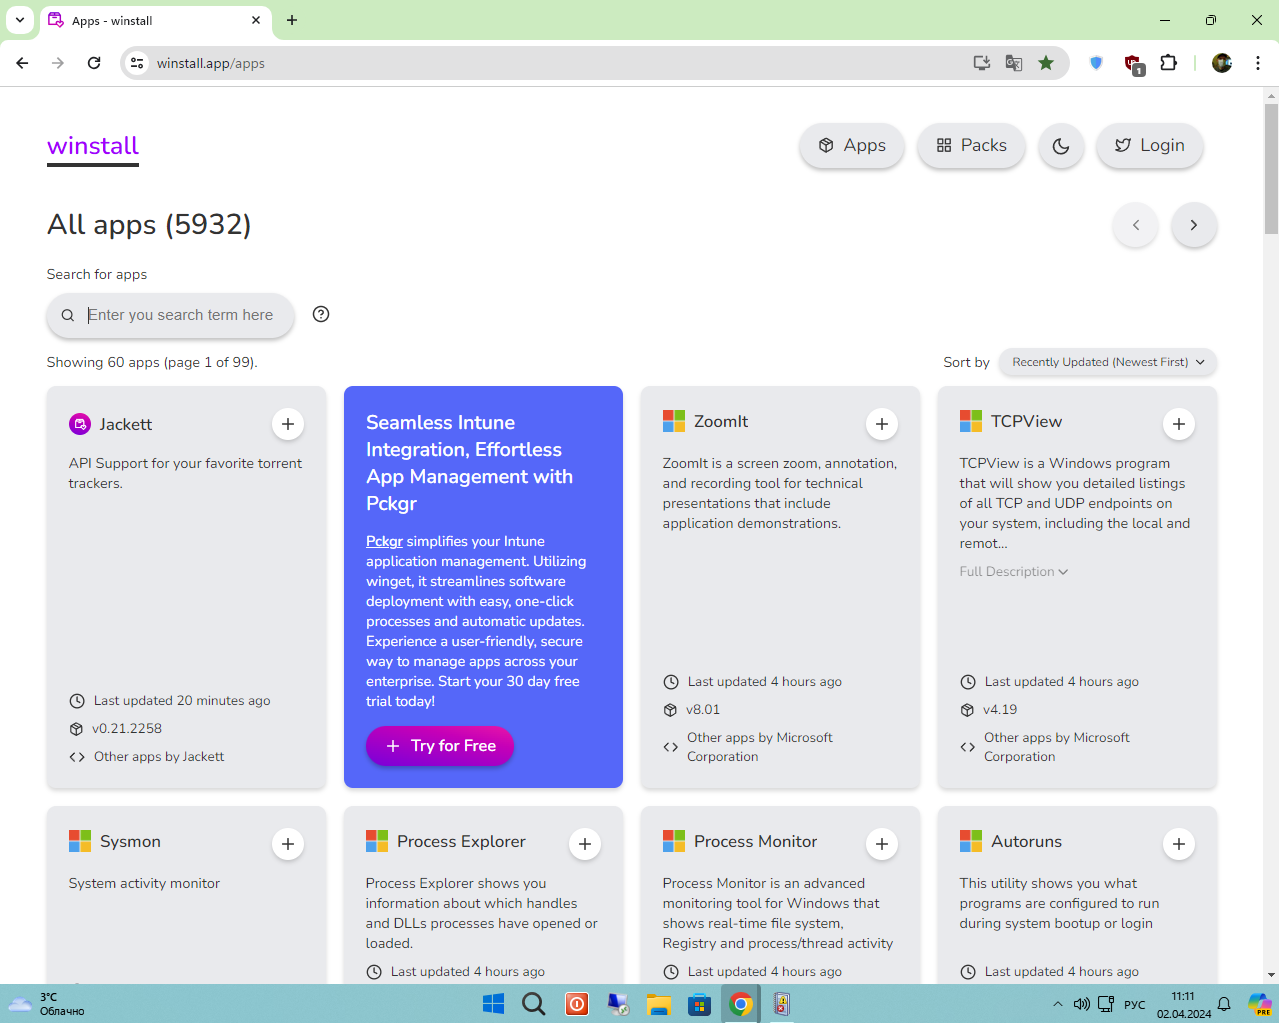Add Process Explorer with its plus button
This screenshot has width=1279, height=1023.
click(x=585, y=844)
